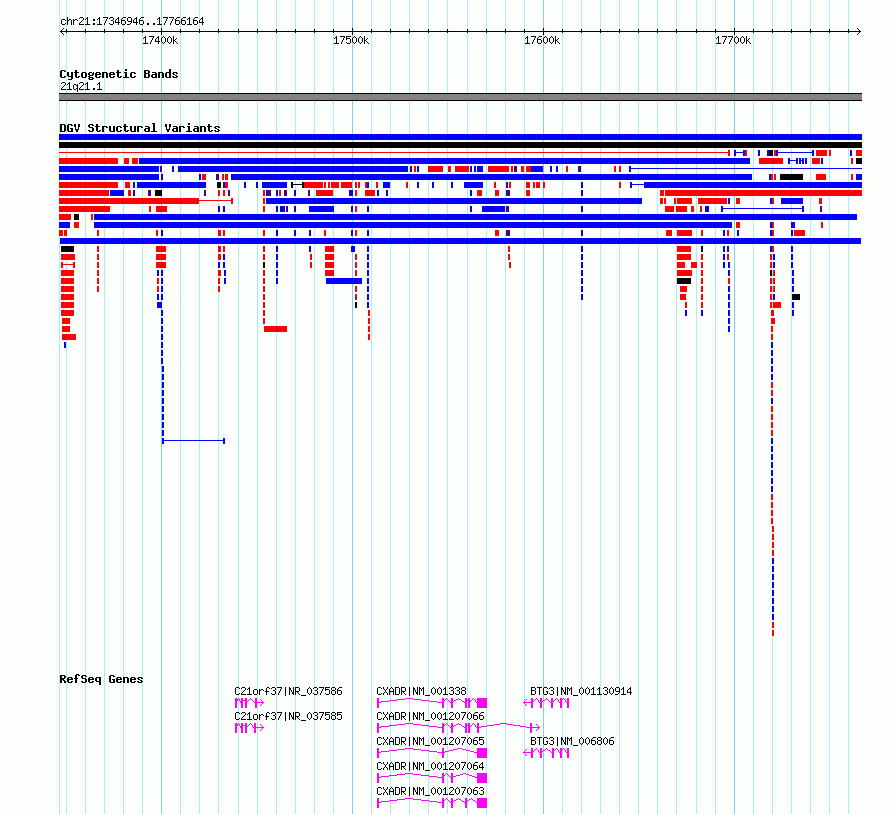Open the DGV Structural Variants track title

[x=140, y=128]
